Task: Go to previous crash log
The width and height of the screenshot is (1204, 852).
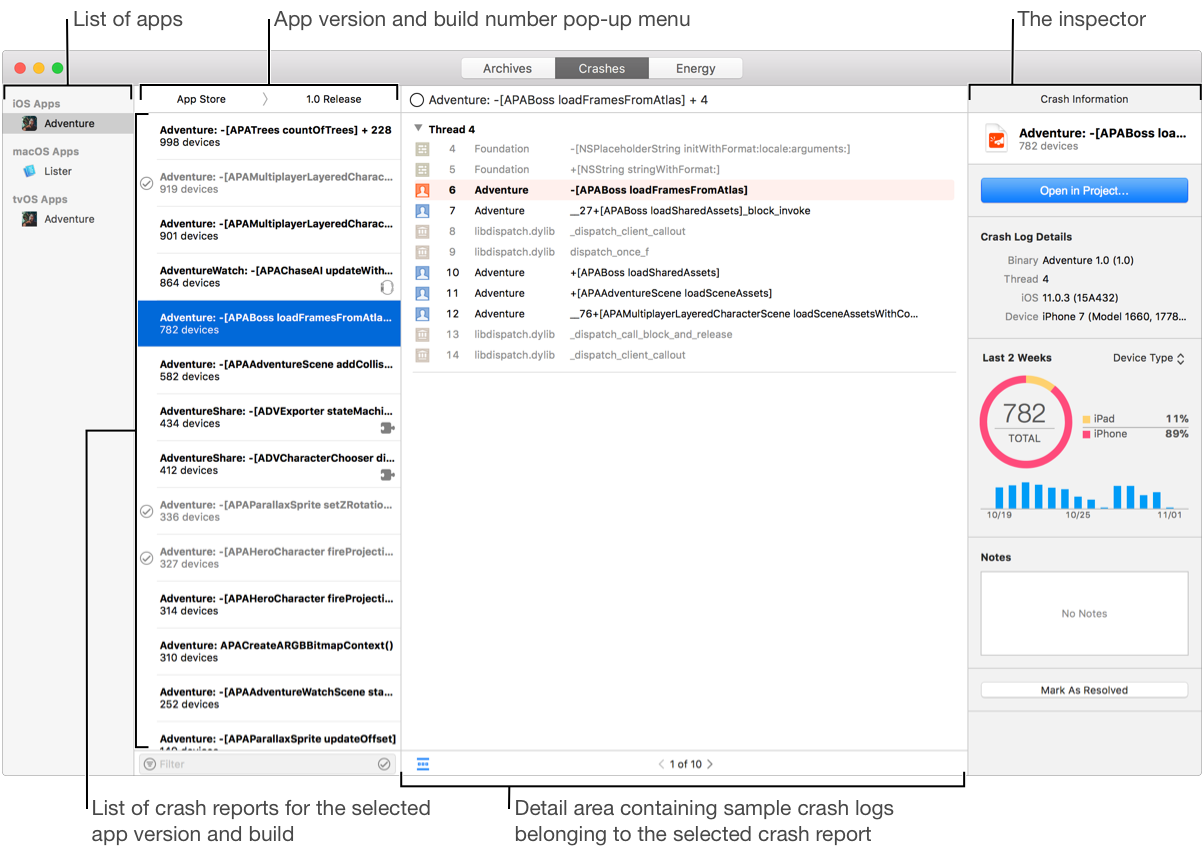Action: pyautogui.click(x=661, y=764)
